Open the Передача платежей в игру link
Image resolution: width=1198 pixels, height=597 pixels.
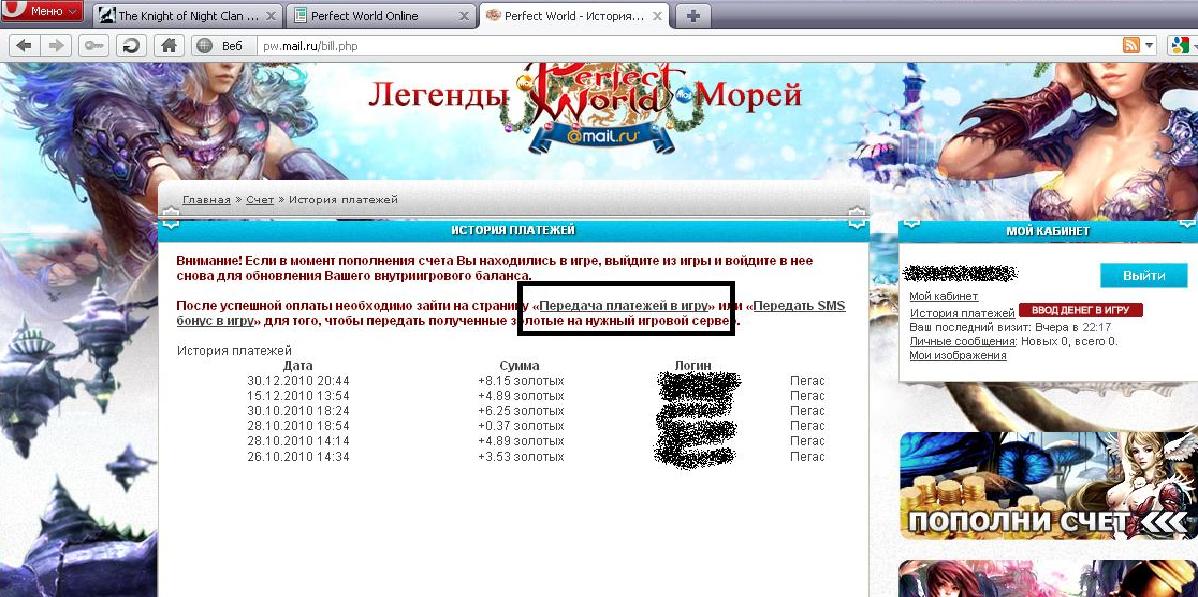(x=624, y=305)
